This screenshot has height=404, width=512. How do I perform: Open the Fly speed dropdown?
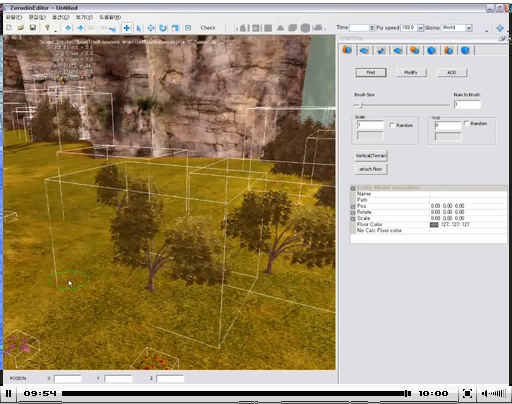pyautogui.click(x=420, y=28)
